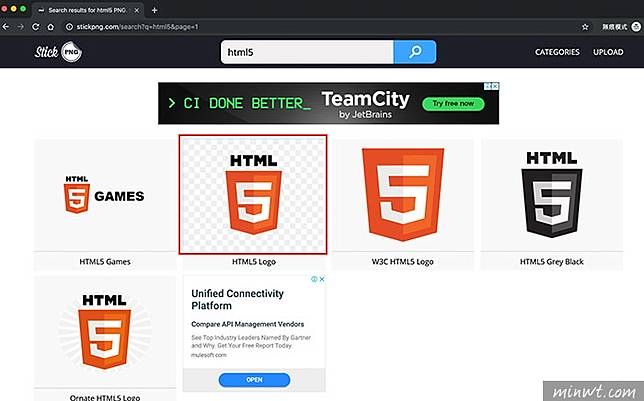Click the OPEN button in the ad

(x=254, y=380)
